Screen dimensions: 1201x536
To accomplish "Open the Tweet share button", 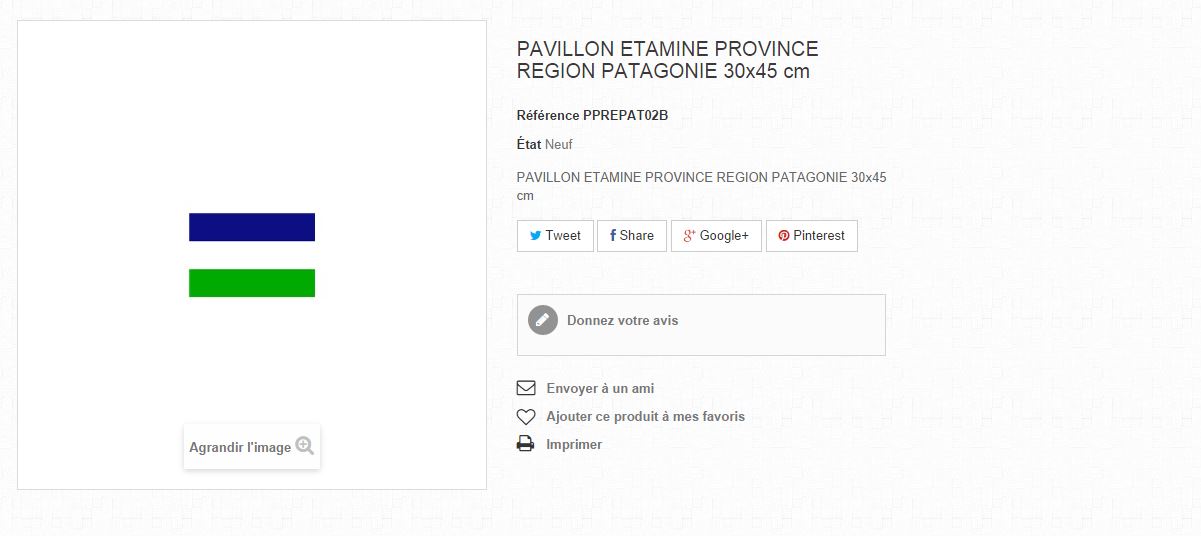I will pos(555,236).
